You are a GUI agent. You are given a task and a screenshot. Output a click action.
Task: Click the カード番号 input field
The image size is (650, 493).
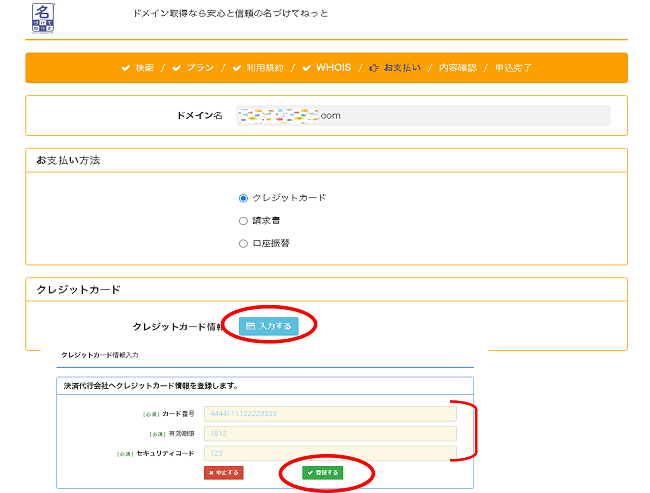pyautogui.click(x=329, y=413)
